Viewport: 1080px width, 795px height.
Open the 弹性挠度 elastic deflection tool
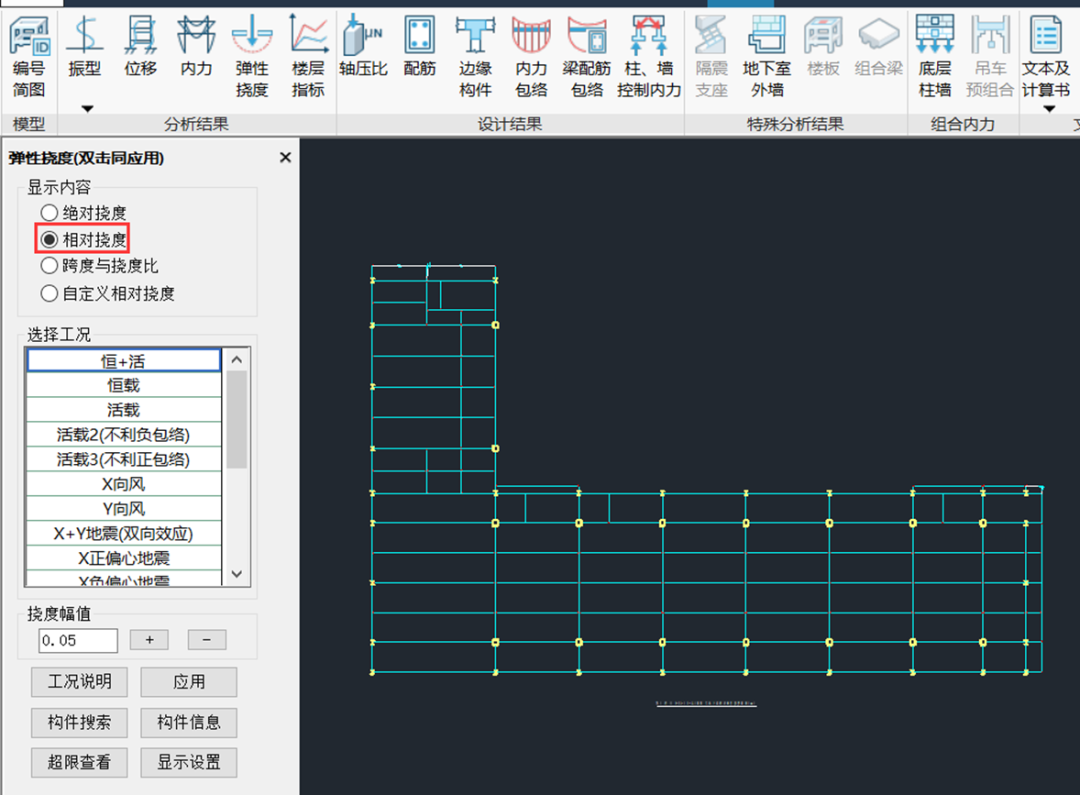(x=252, y=58)
